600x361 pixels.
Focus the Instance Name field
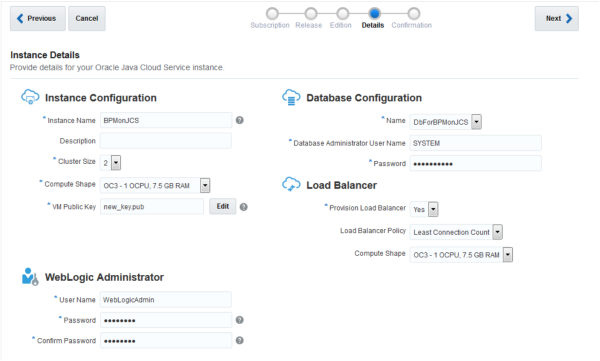[166, 120]
